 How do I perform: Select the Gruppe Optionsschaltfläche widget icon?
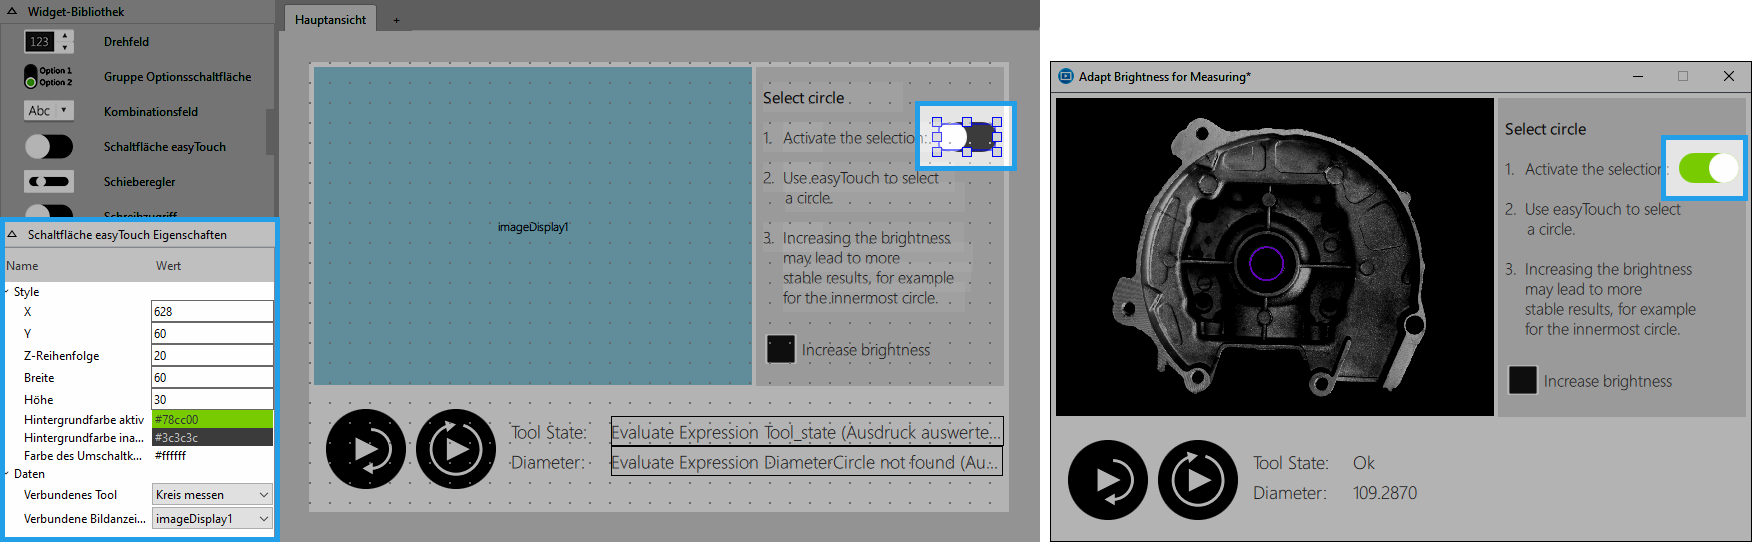click(48, 77)
